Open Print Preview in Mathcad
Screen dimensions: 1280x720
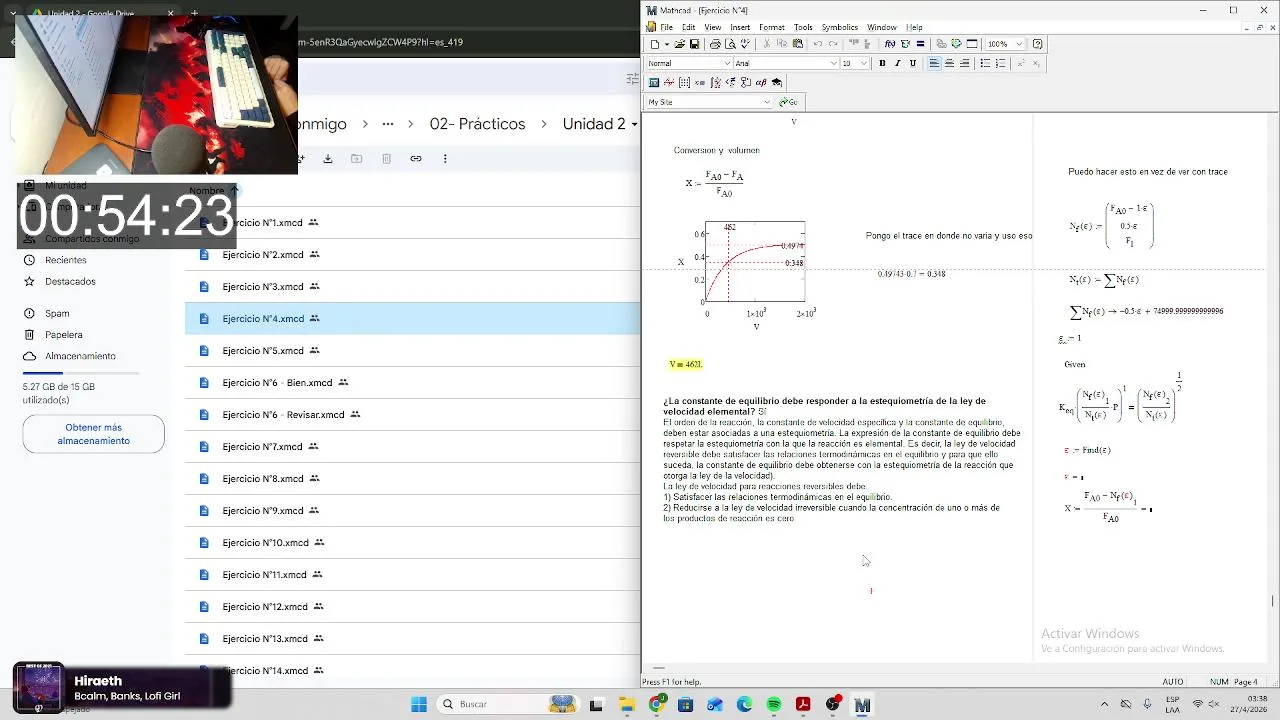pos(730,44)
